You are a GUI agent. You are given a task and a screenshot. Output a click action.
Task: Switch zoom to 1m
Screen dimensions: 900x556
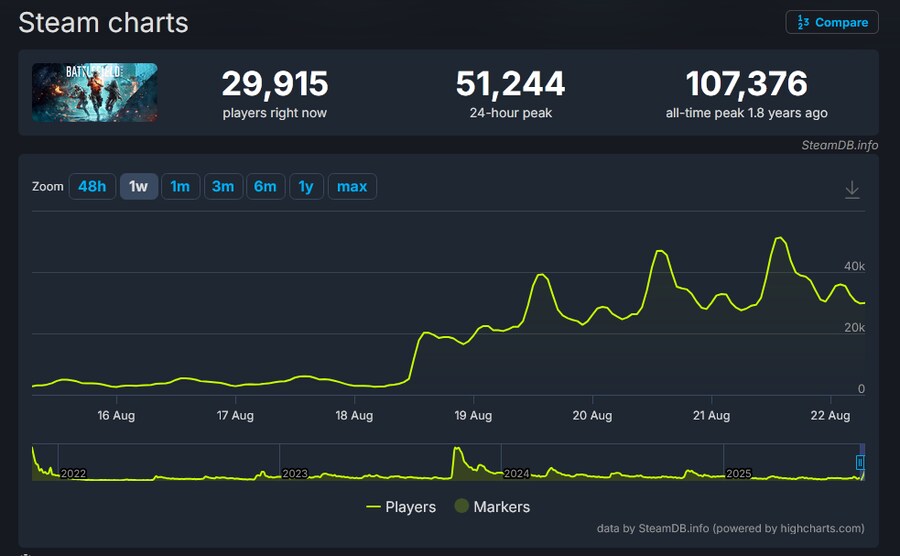point(180,186)
